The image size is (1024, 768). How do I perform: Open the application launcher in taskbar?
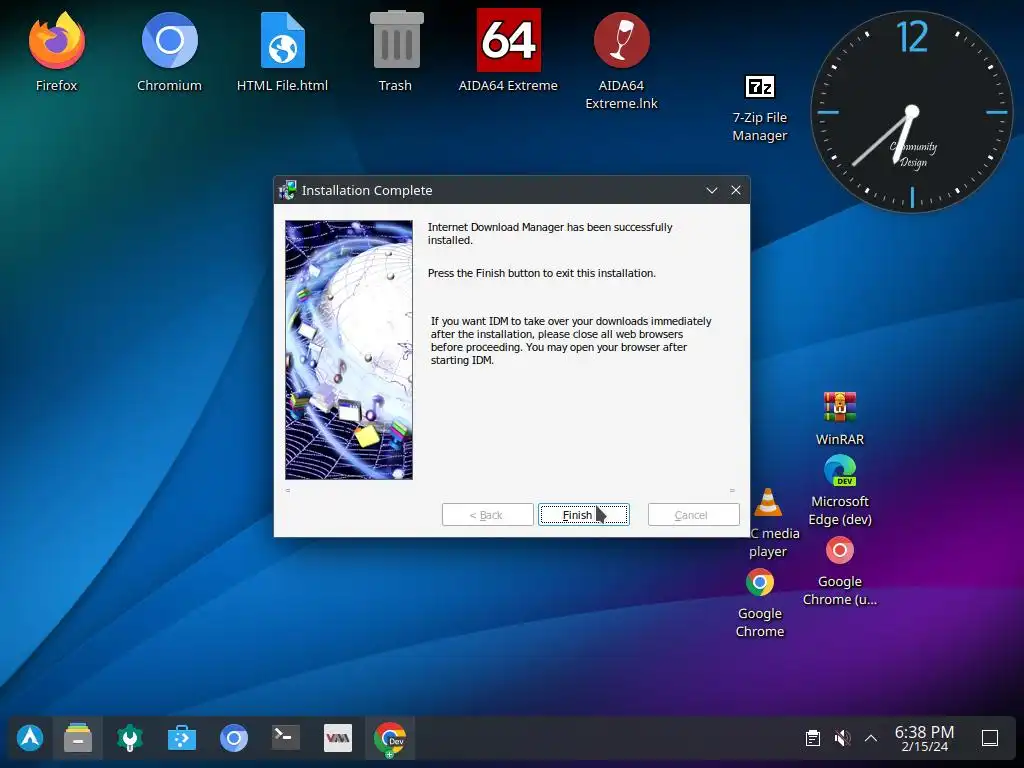30,738
